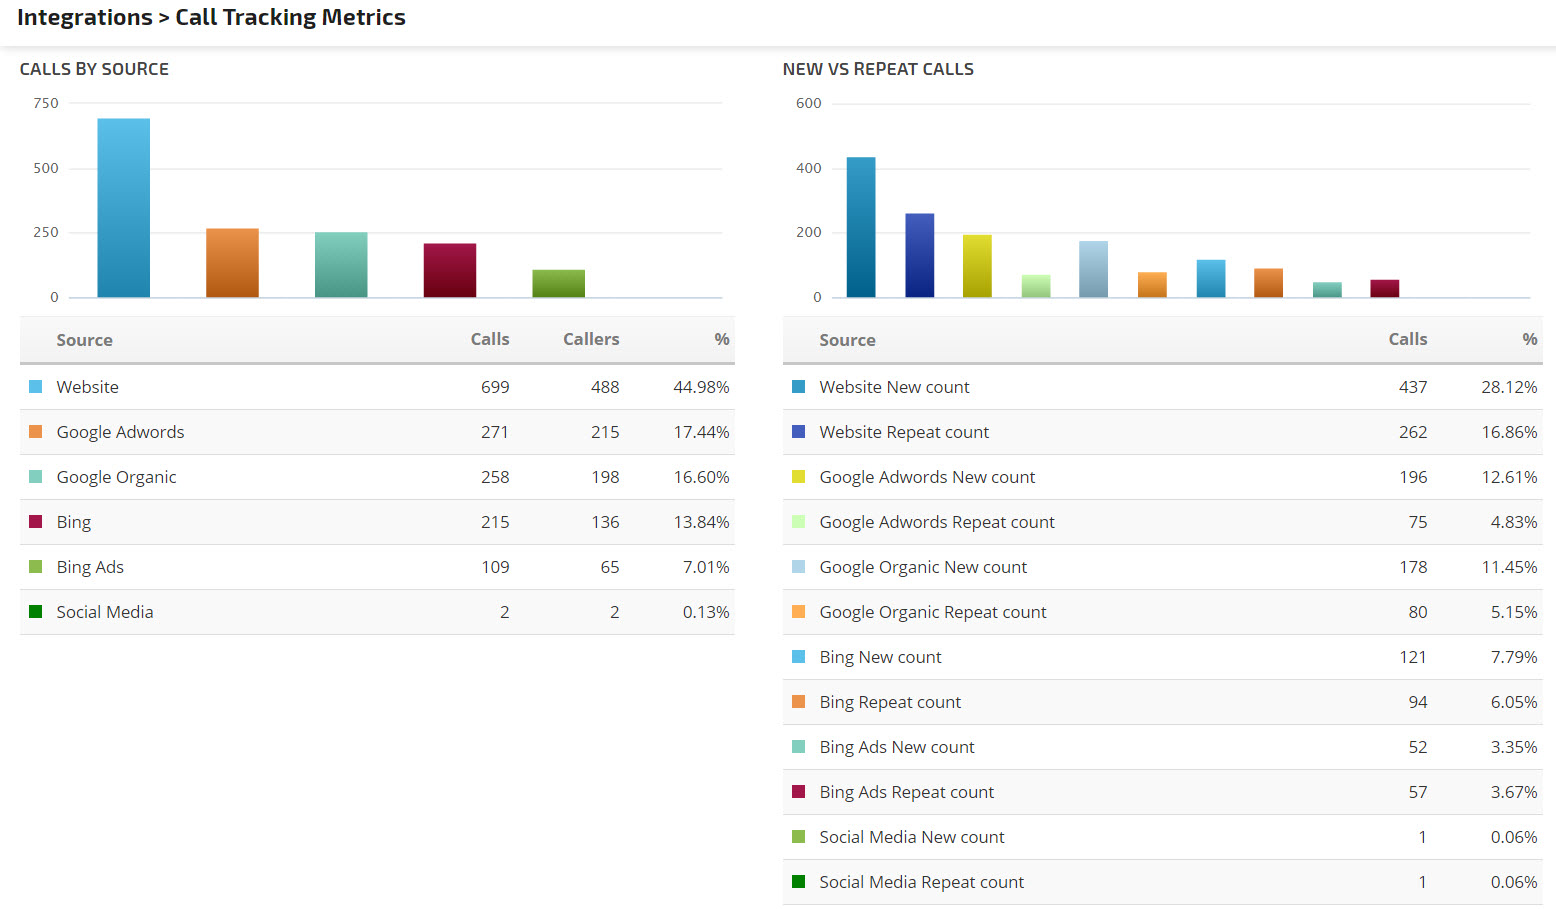Select the yellow Google Adwords New count swatch

point(798,477)
